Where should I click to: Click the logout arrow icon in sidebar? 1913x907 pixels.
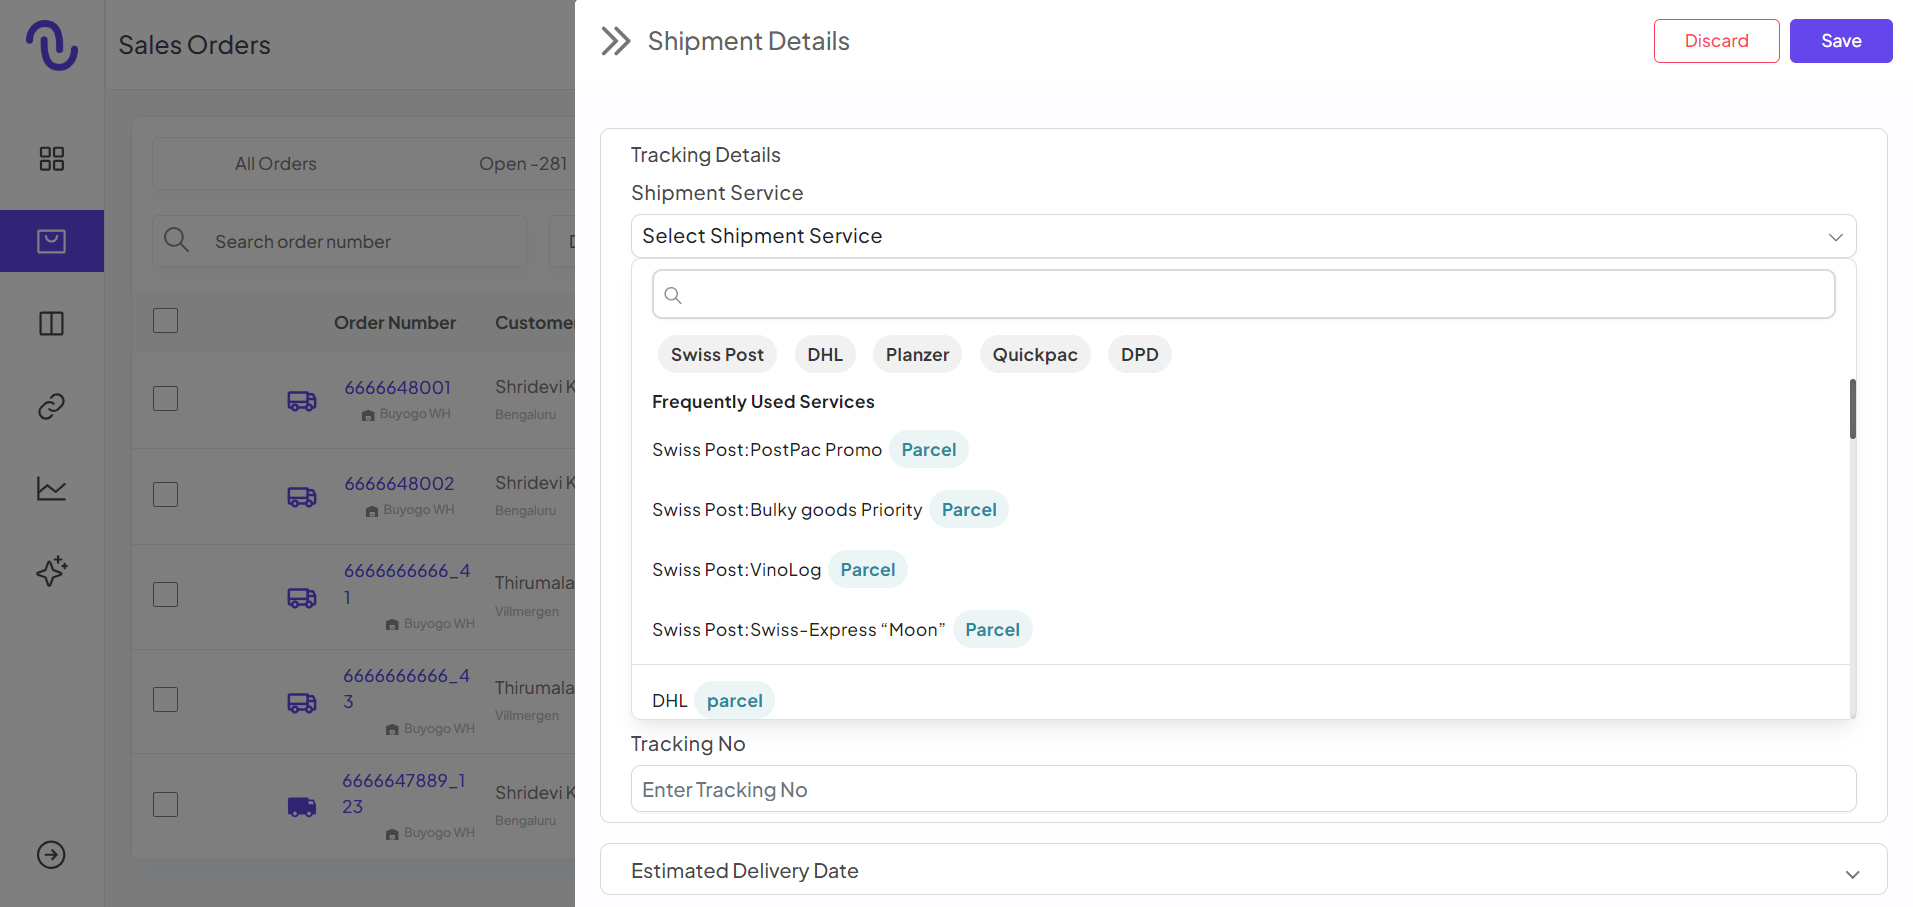tap(51, 855)
